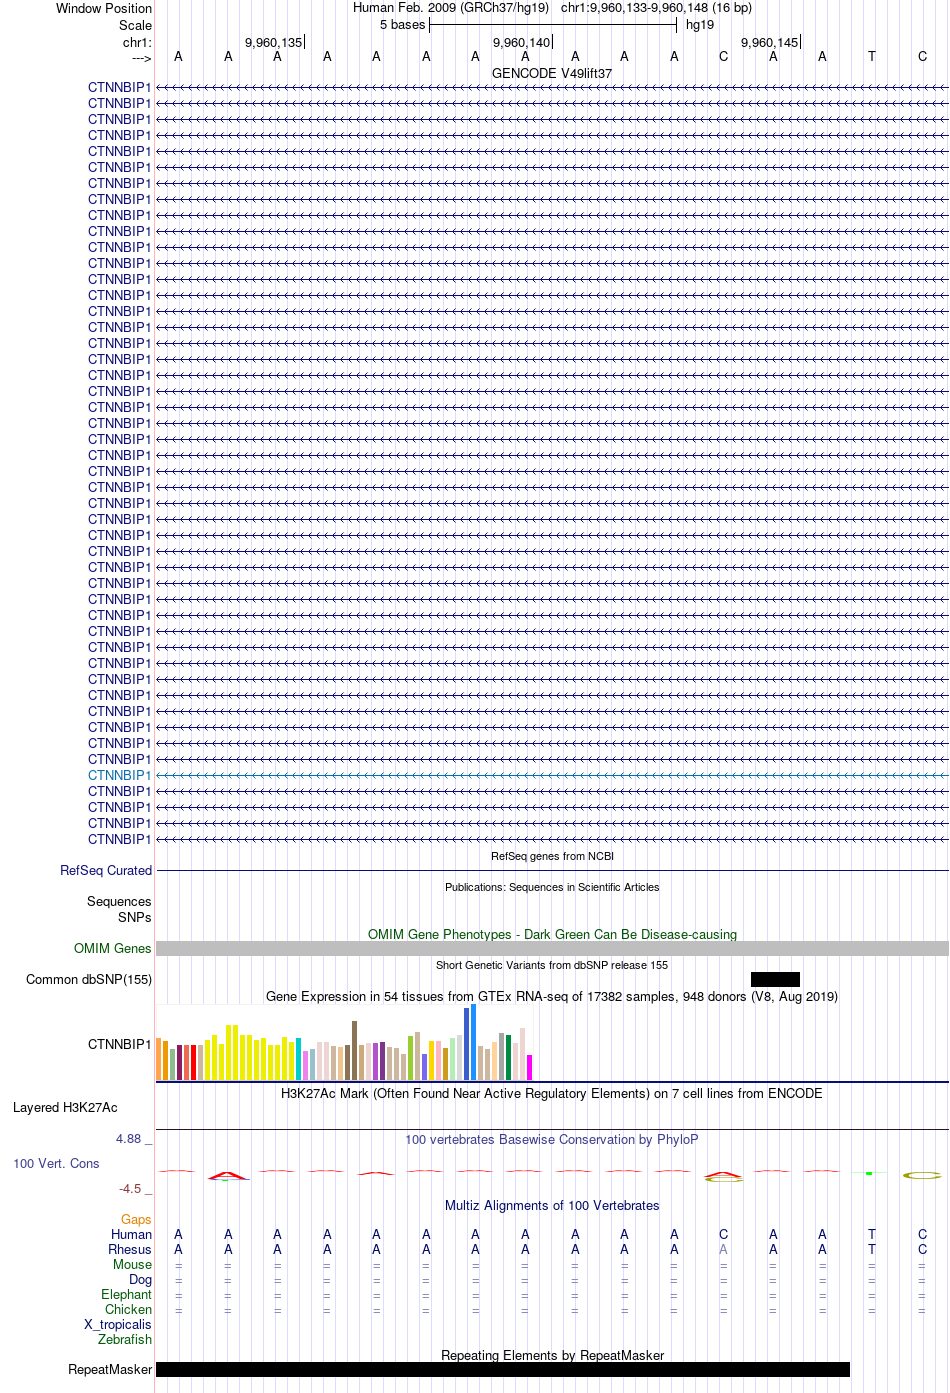Click the RefSeq genes from NCBI title

[552, 856]
